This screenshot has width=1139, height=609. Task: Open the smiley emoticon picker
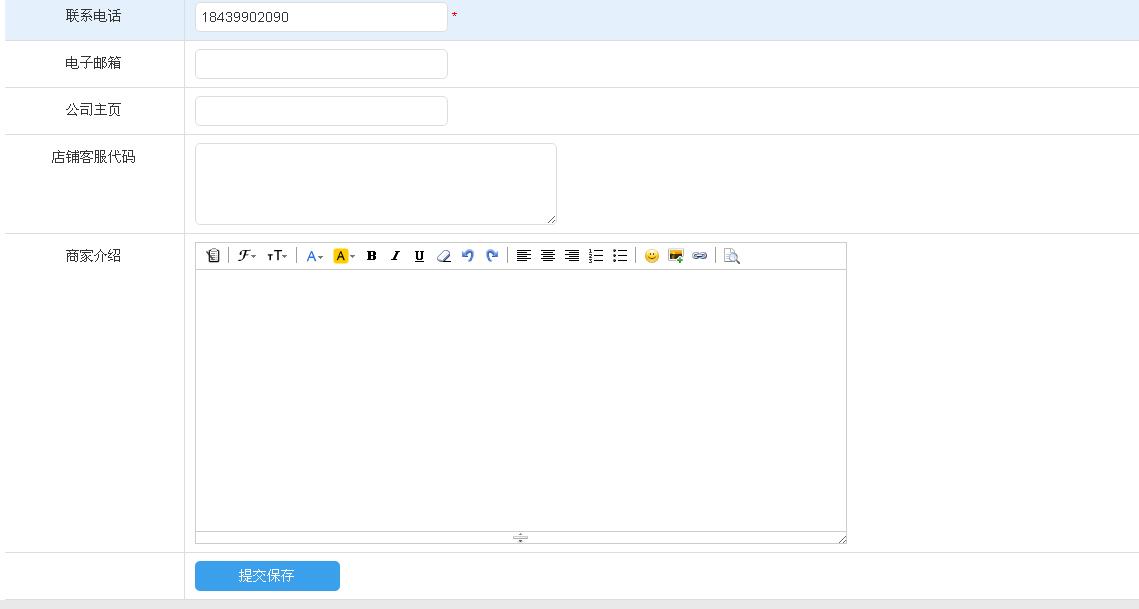651,256
